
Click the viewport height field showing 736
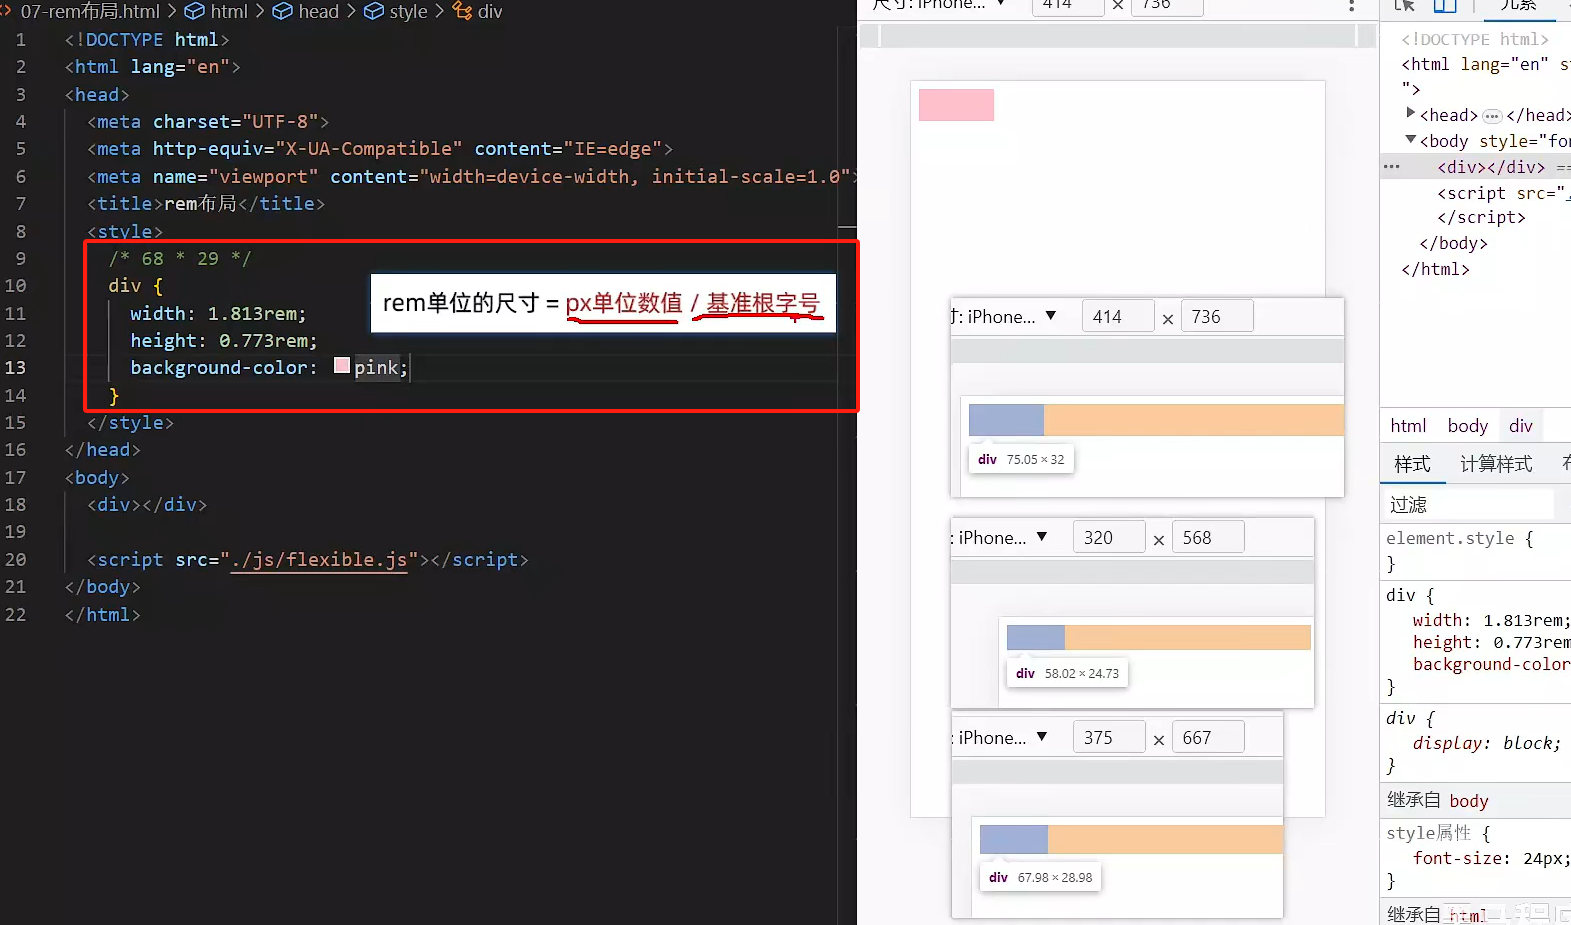coord(1166,5)
